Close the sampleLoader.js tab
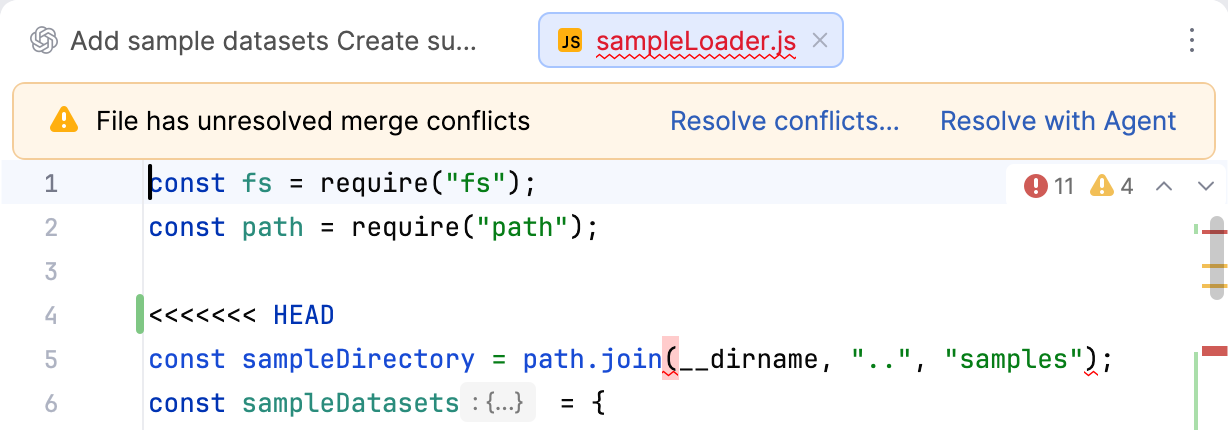The height and width of the screenshot is (430, 1228). pos(820,41)
